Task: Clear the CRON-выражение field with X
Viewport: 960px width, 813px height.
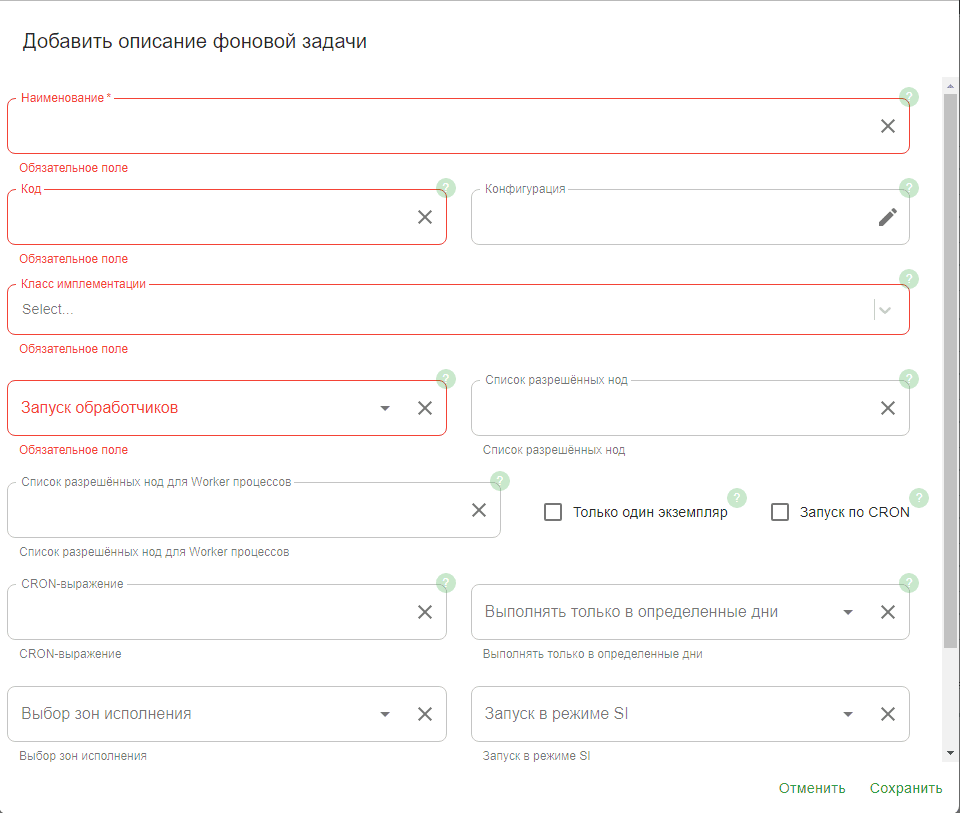Action: (x=425, y=612)
